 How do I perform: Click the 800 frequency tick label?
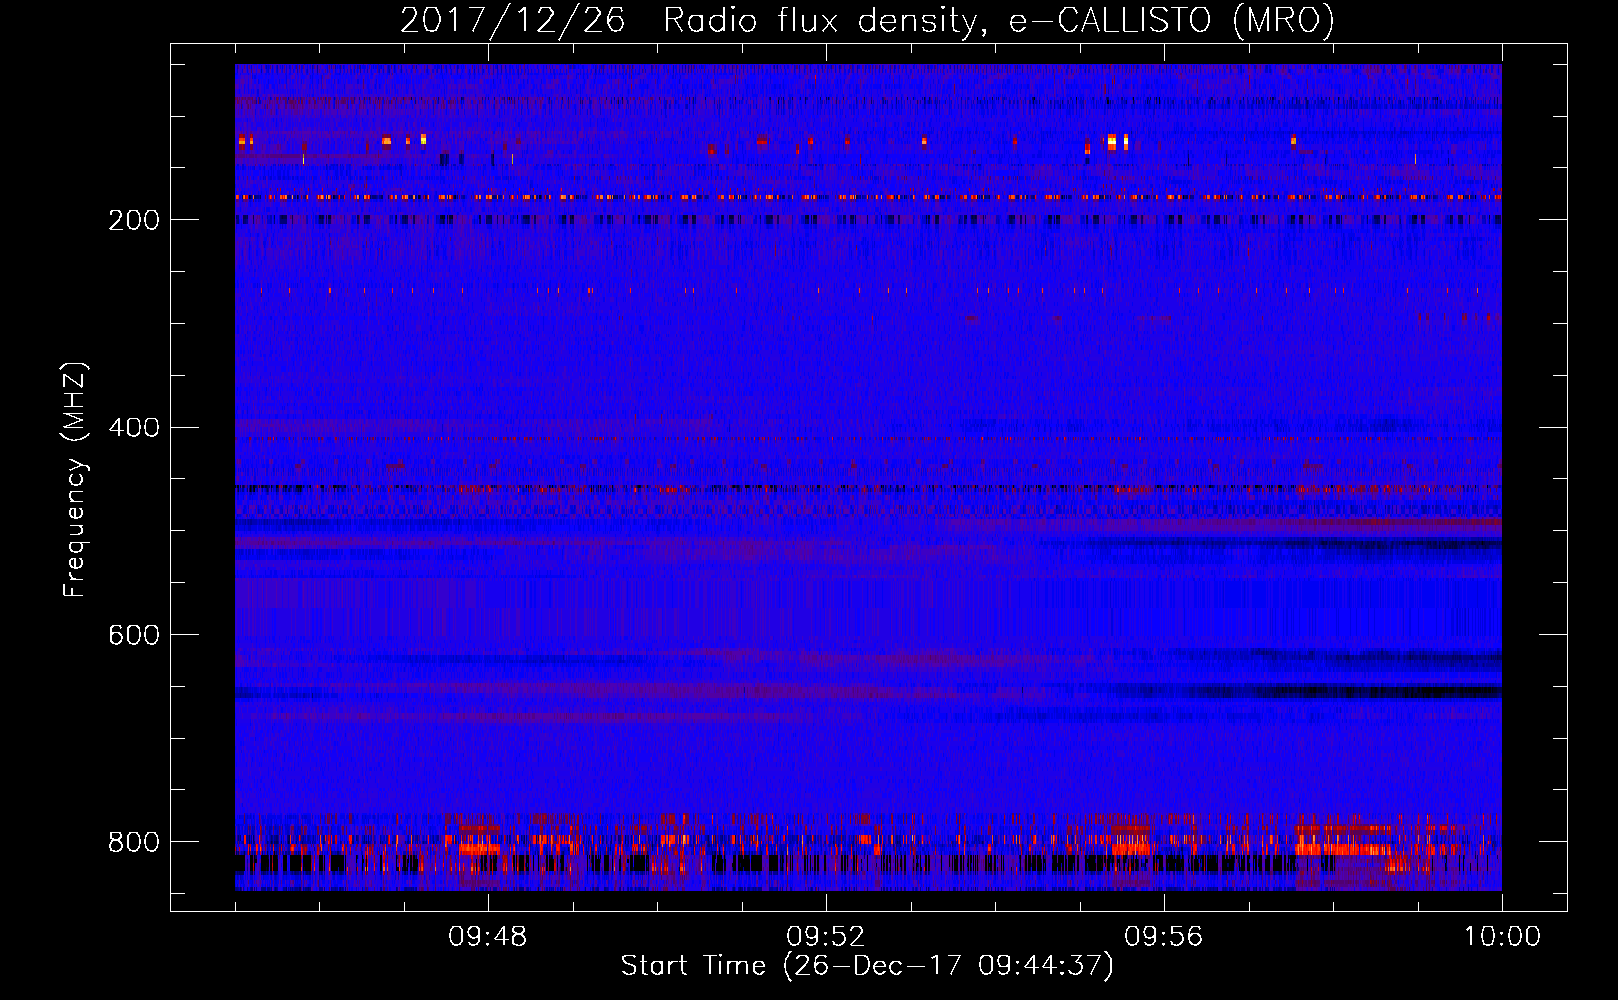click(x=134, y=842)
